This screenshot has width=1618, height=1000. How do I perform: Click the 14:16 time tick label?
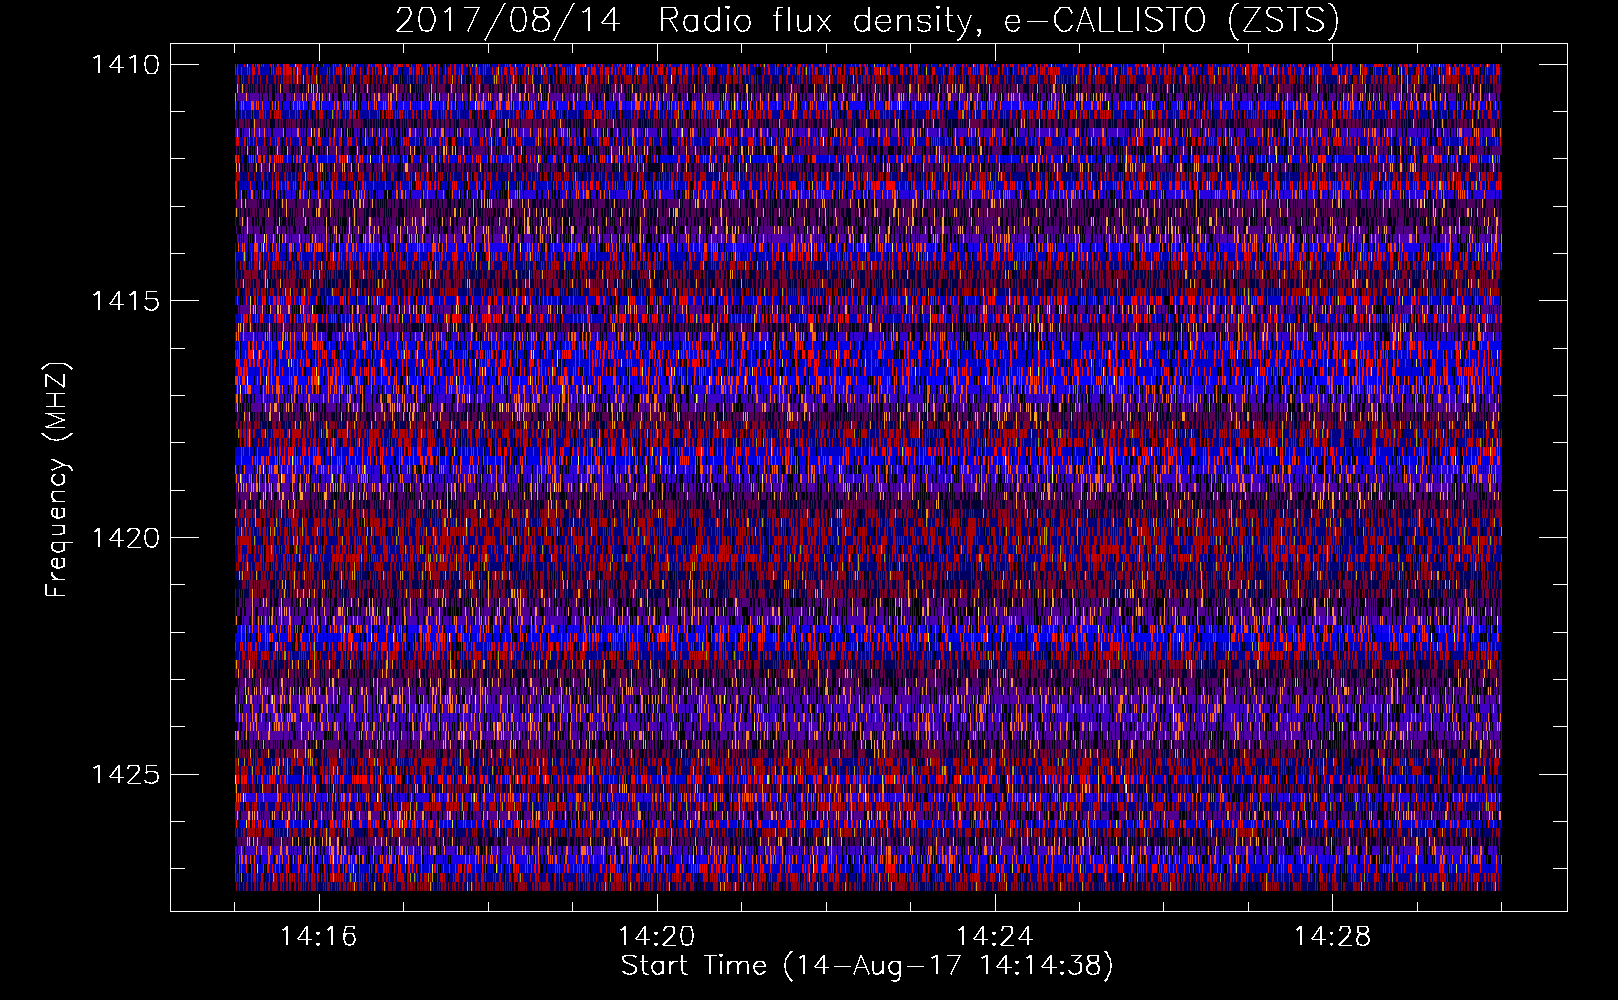tap(318, 937)
